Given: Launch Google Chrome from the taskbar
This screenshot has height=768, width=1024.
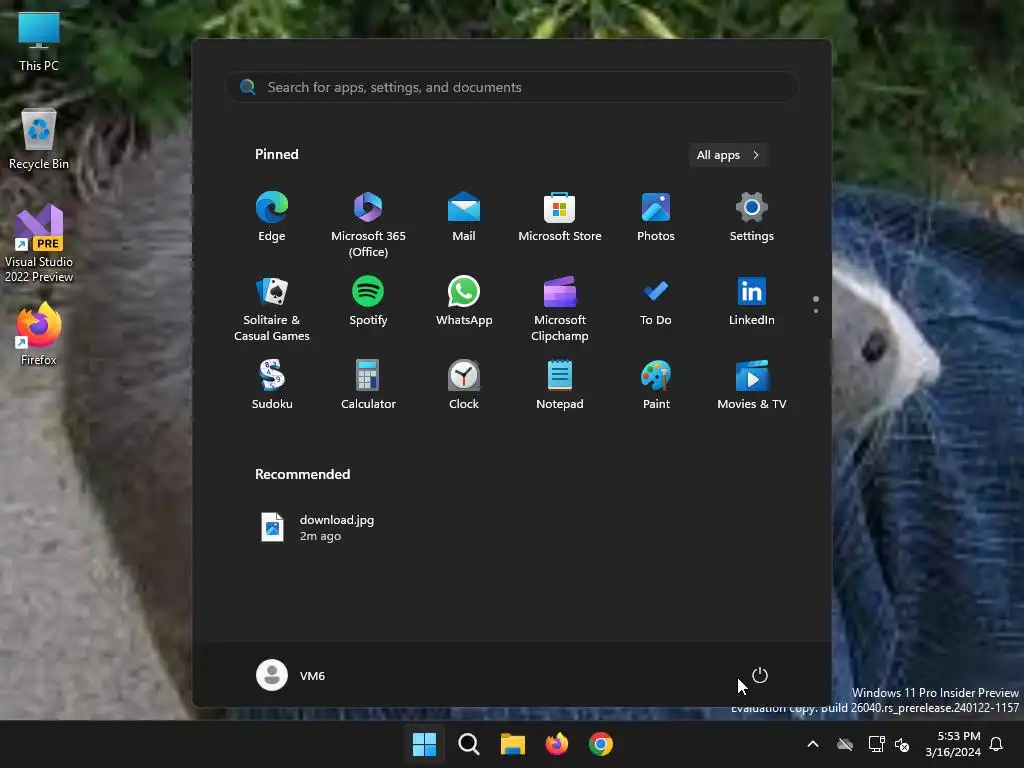Looking at the screenshot, I should click(x=601, y=744).
